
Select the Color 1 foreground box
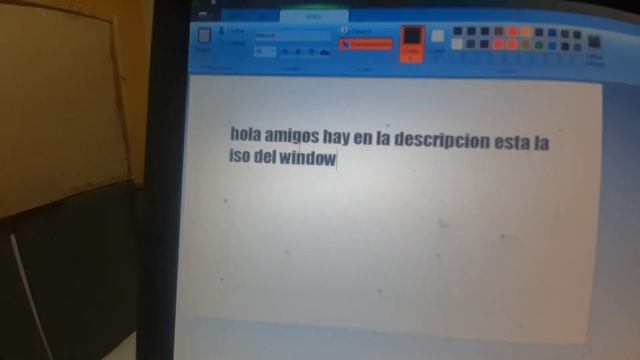412,44
